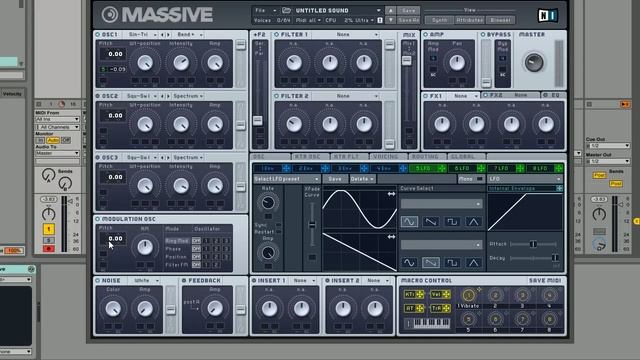Toggle Filter 2 power button

point(277,96)
